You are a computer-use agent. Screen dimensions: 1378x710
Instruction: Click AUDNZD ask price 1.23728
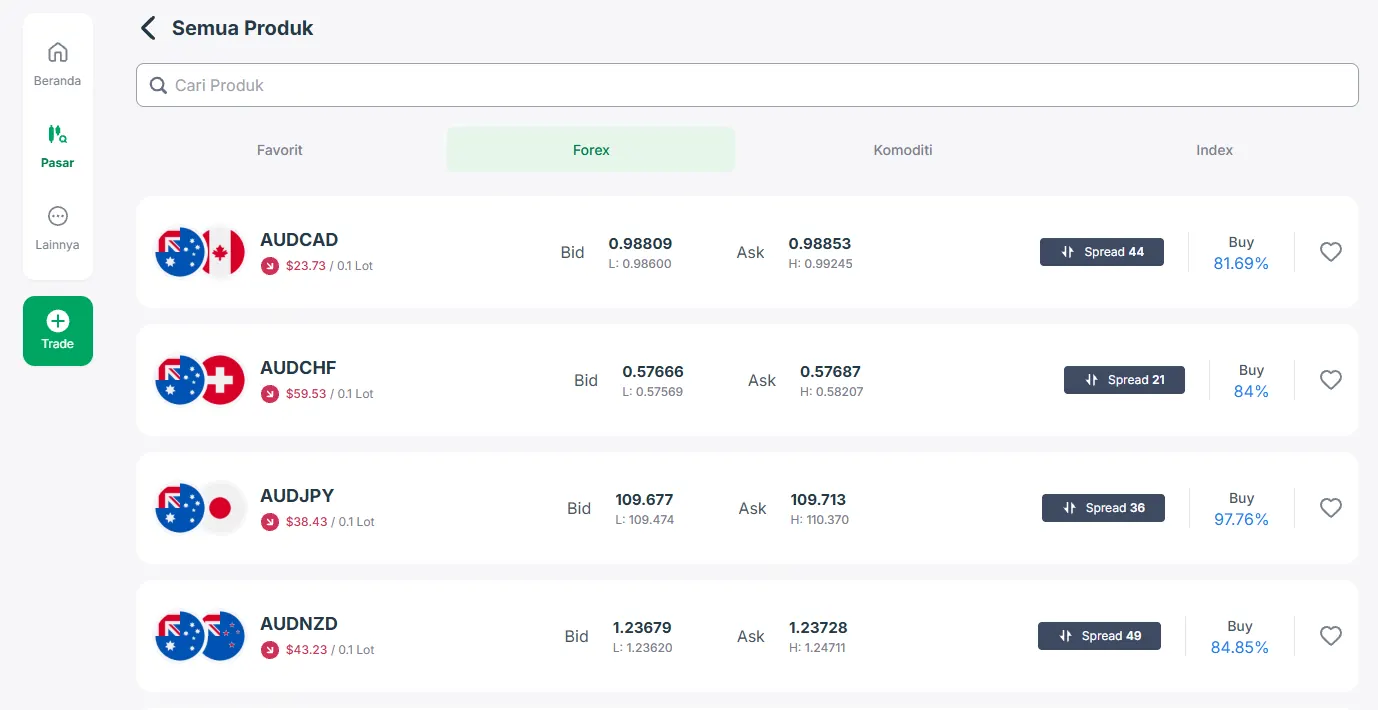[x=818, y=628]
